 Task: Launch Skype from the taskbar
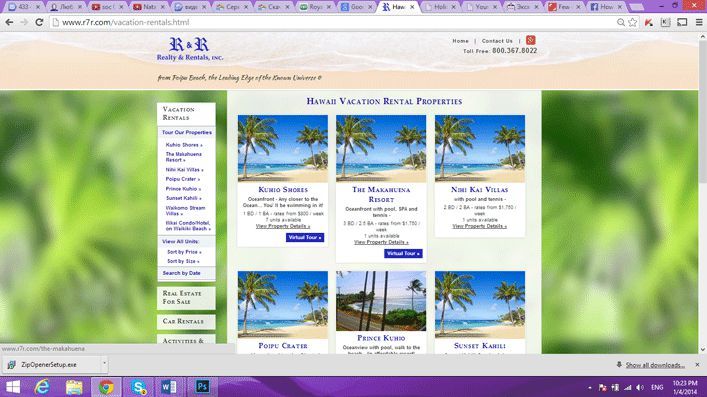139,387
